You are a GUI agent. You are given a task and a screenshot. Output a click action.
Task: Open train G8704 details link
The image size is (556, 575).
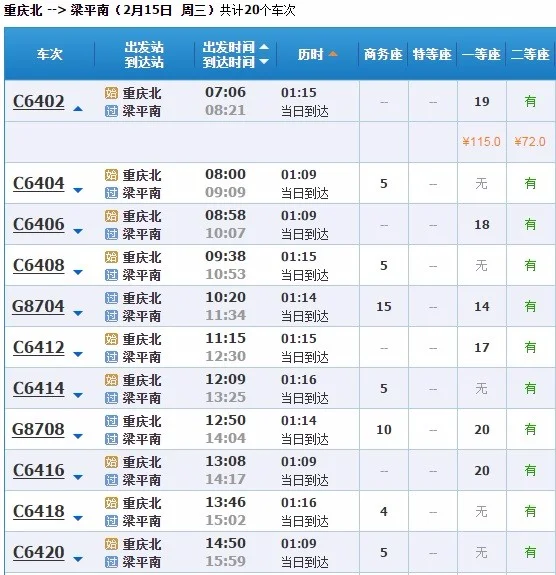coord(38,307)
